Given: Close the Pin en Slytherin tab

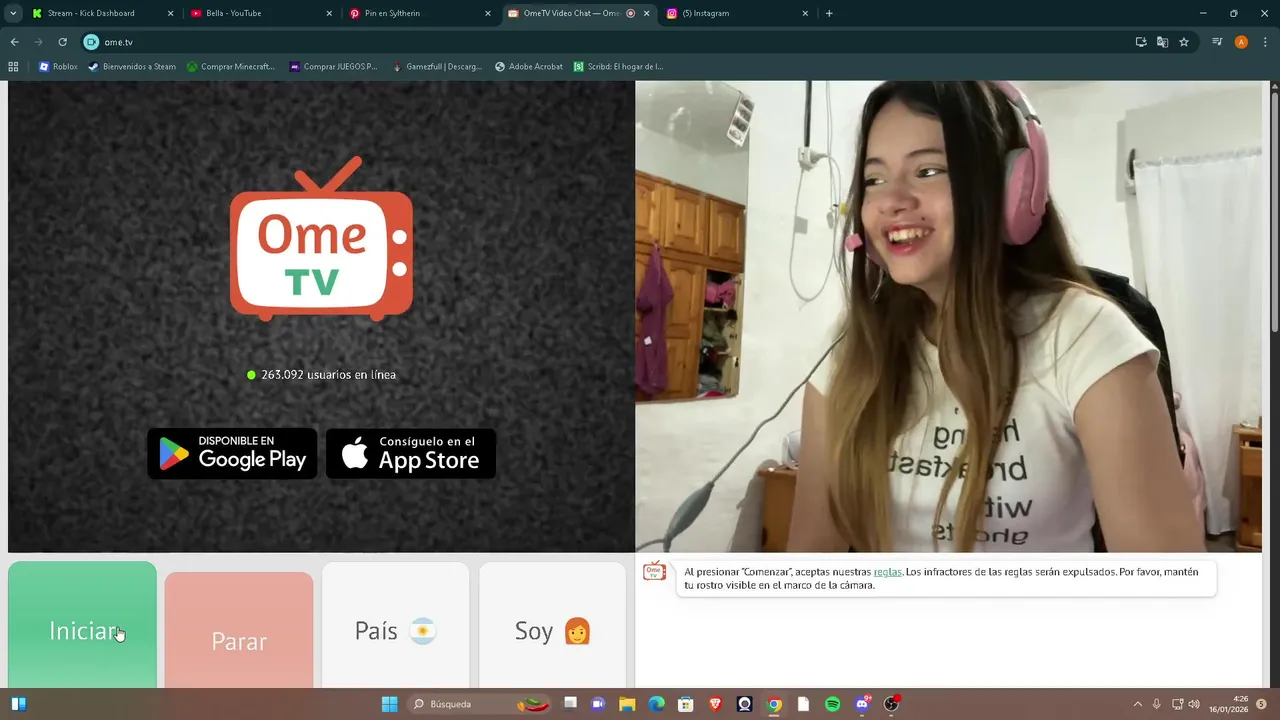Looking at the screenshot, I should pos(488,13).
